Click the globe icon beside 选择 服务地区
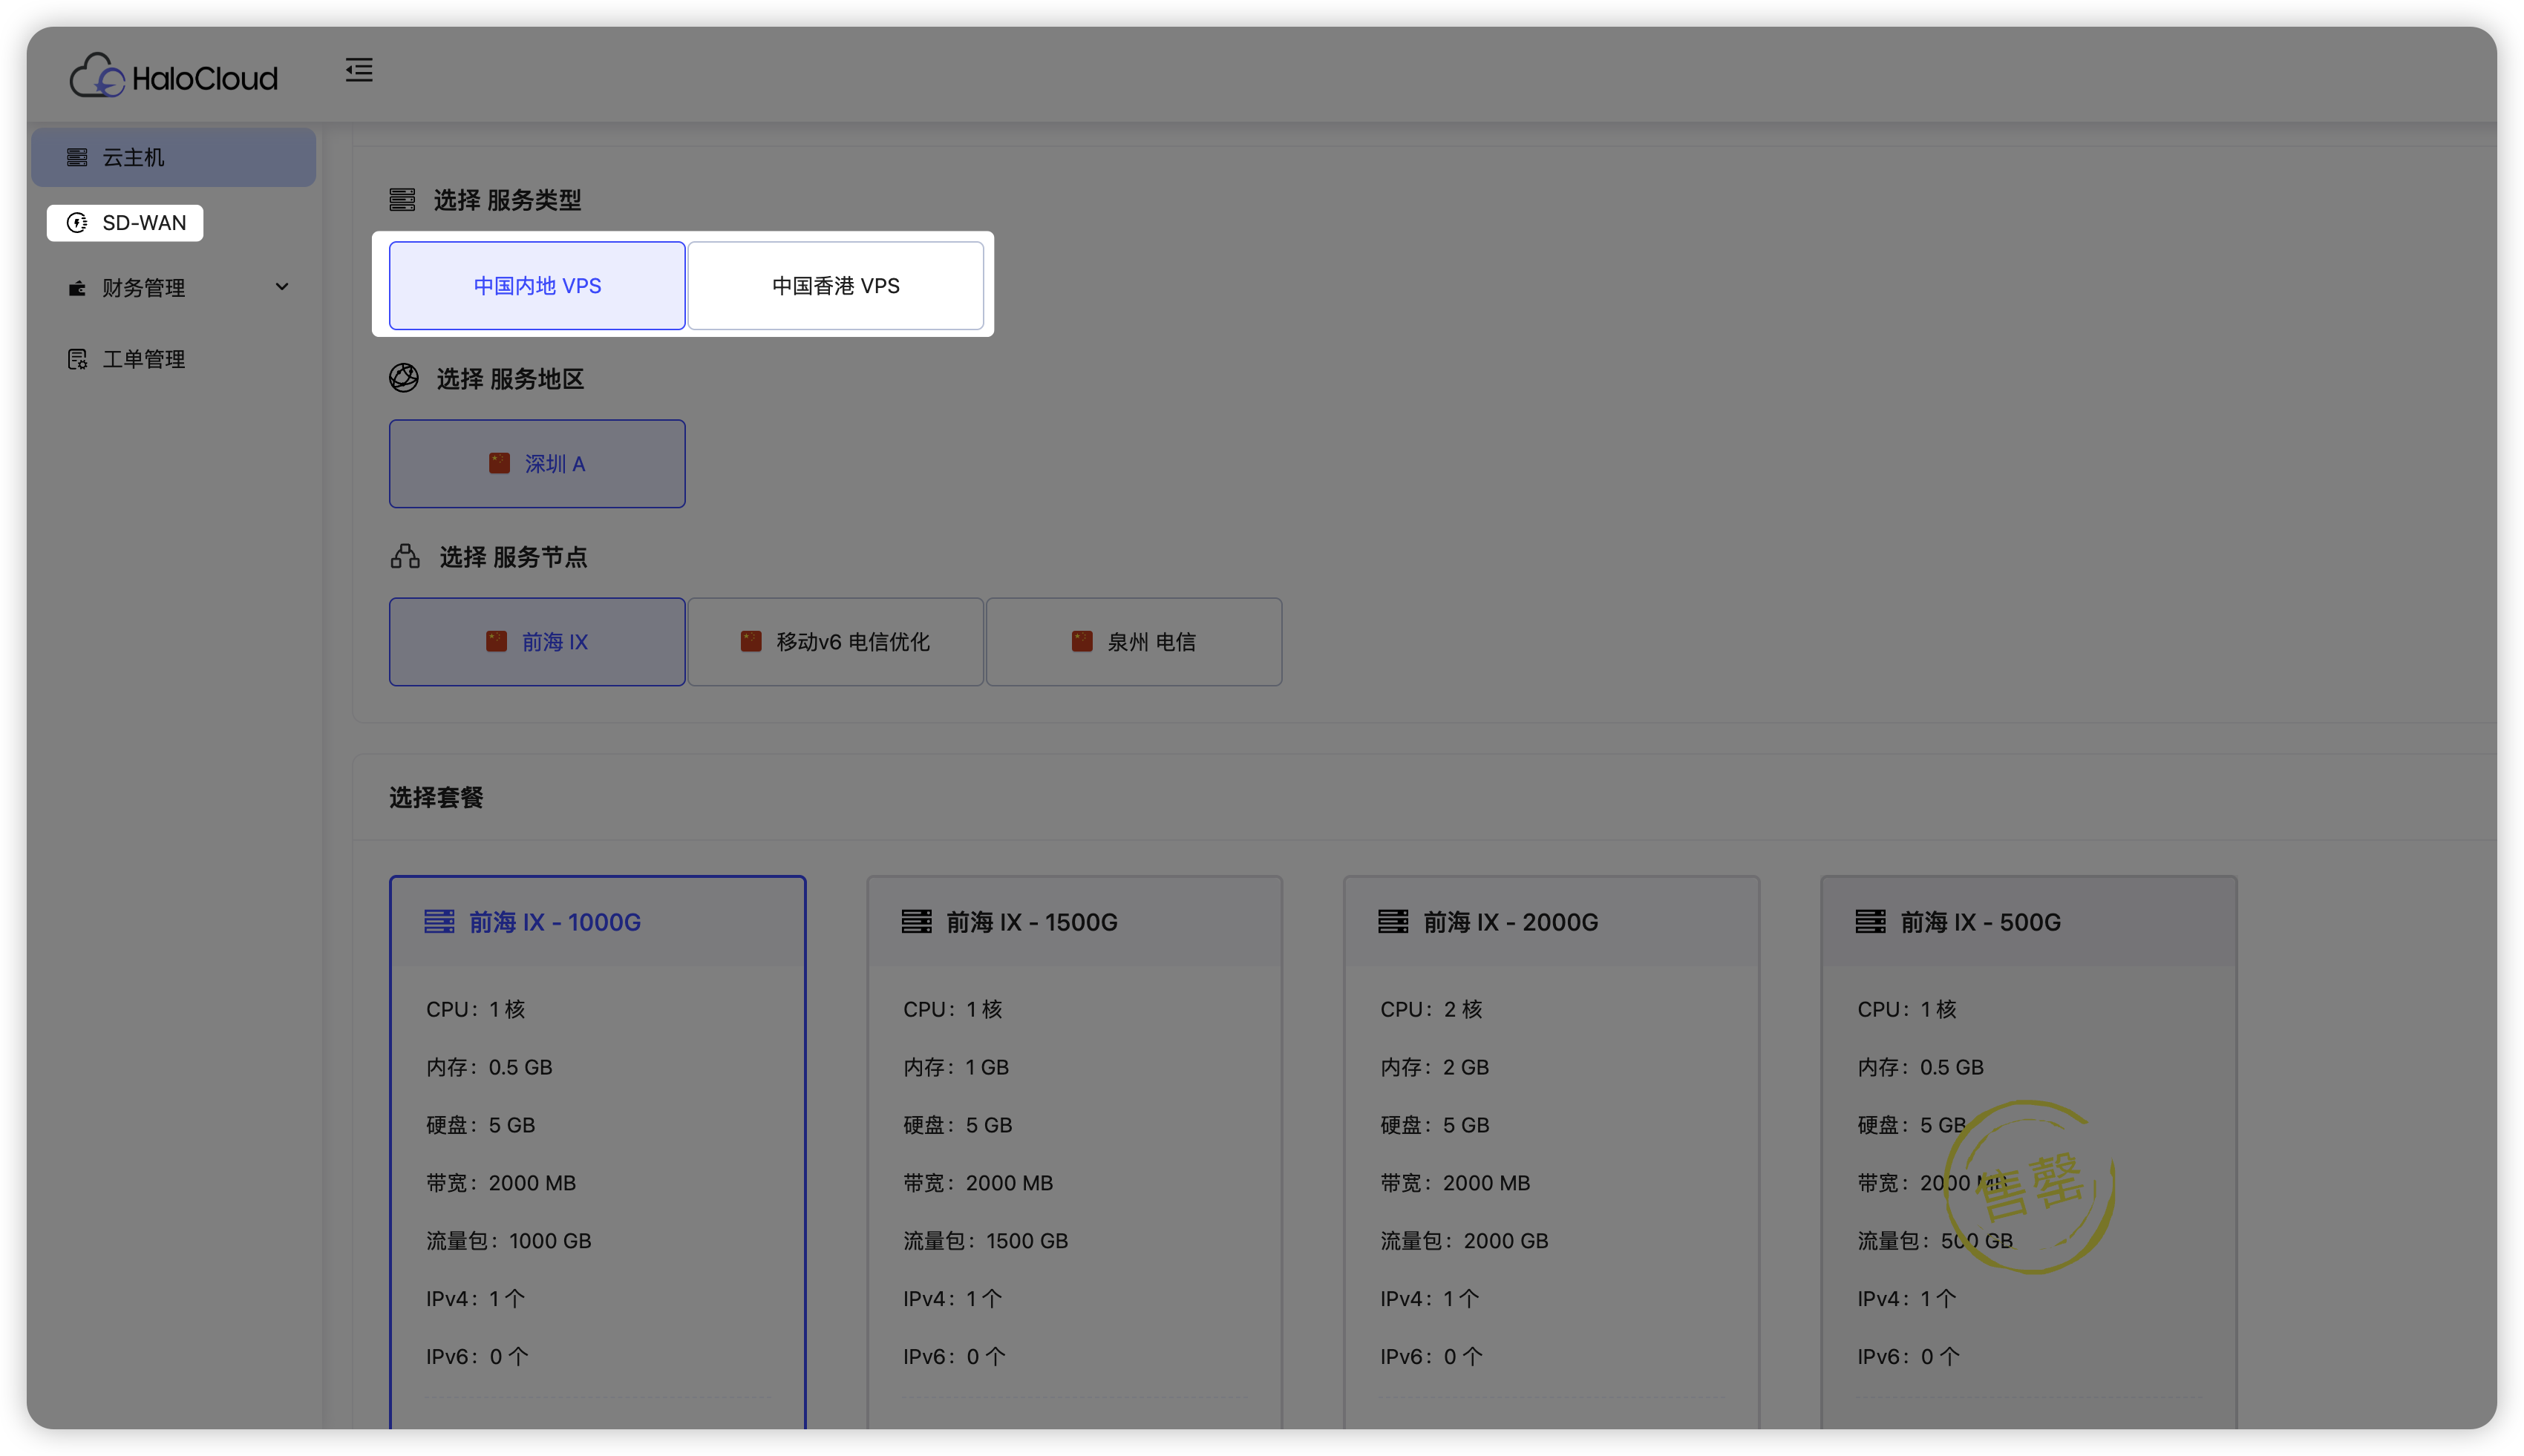 [404, 378]
